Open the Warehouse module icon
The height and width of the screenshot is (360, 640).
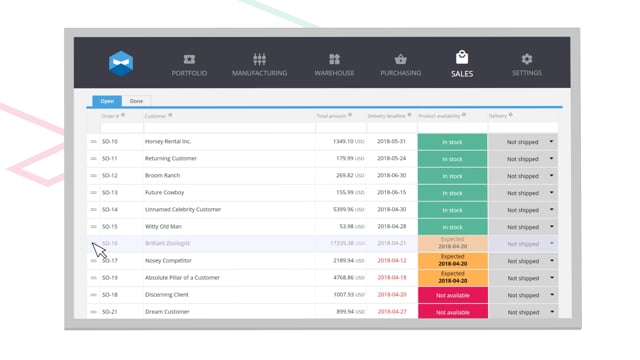pos(334,59)
